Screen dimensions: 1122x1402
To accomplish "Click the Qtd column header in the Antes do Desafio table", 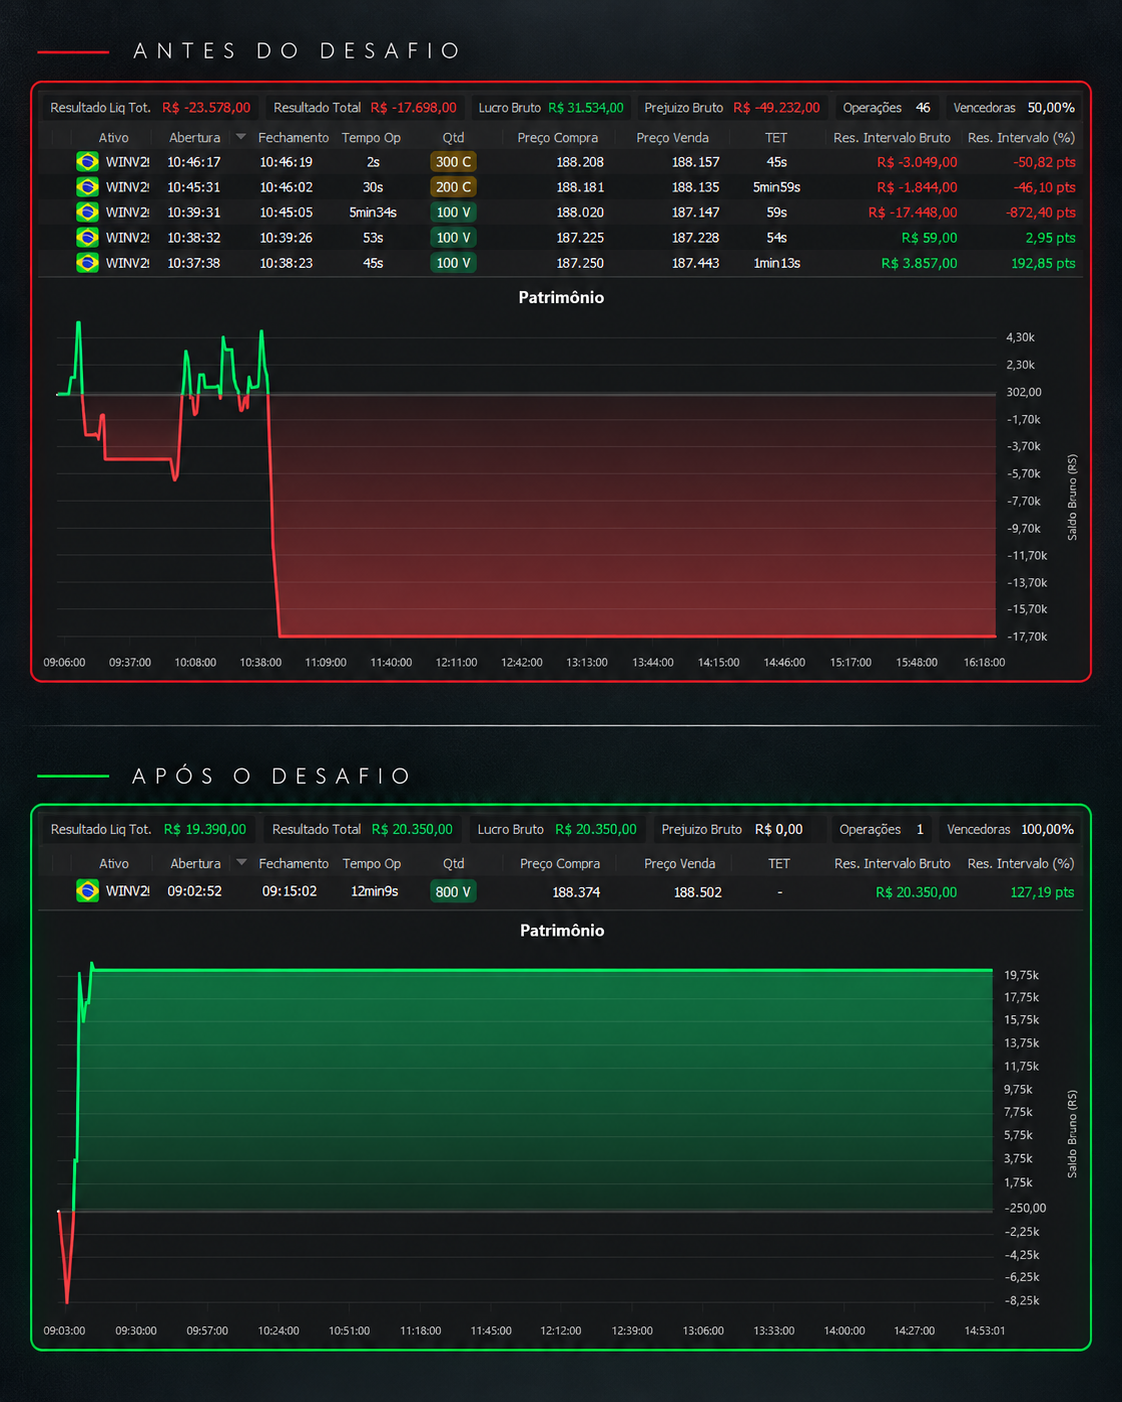I will [x=453, y=138].
